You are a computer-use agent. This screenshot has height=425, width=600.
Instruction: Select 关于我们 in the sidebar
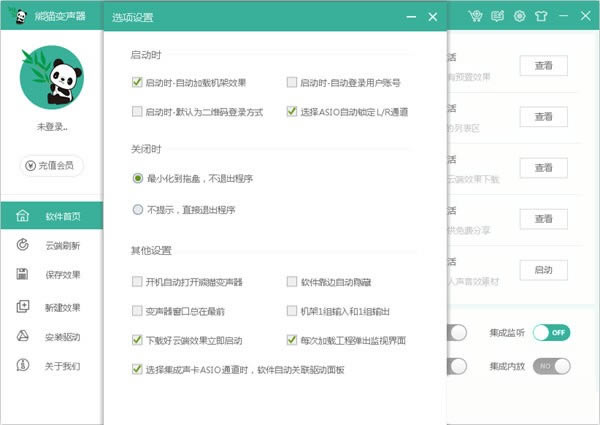[52, 366]
